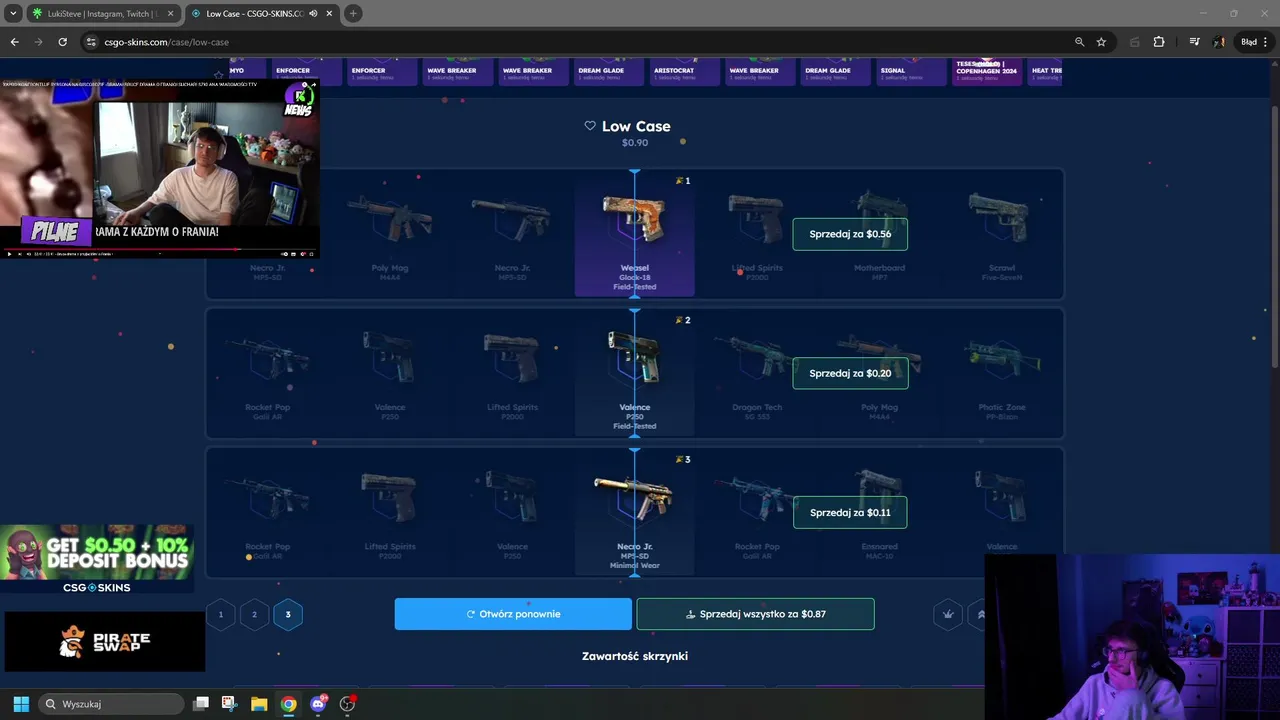Click Sprzedaj wszystko za $0.87
The width and height of the screenshot is (1280, 720).
click(x=755, y=614)
